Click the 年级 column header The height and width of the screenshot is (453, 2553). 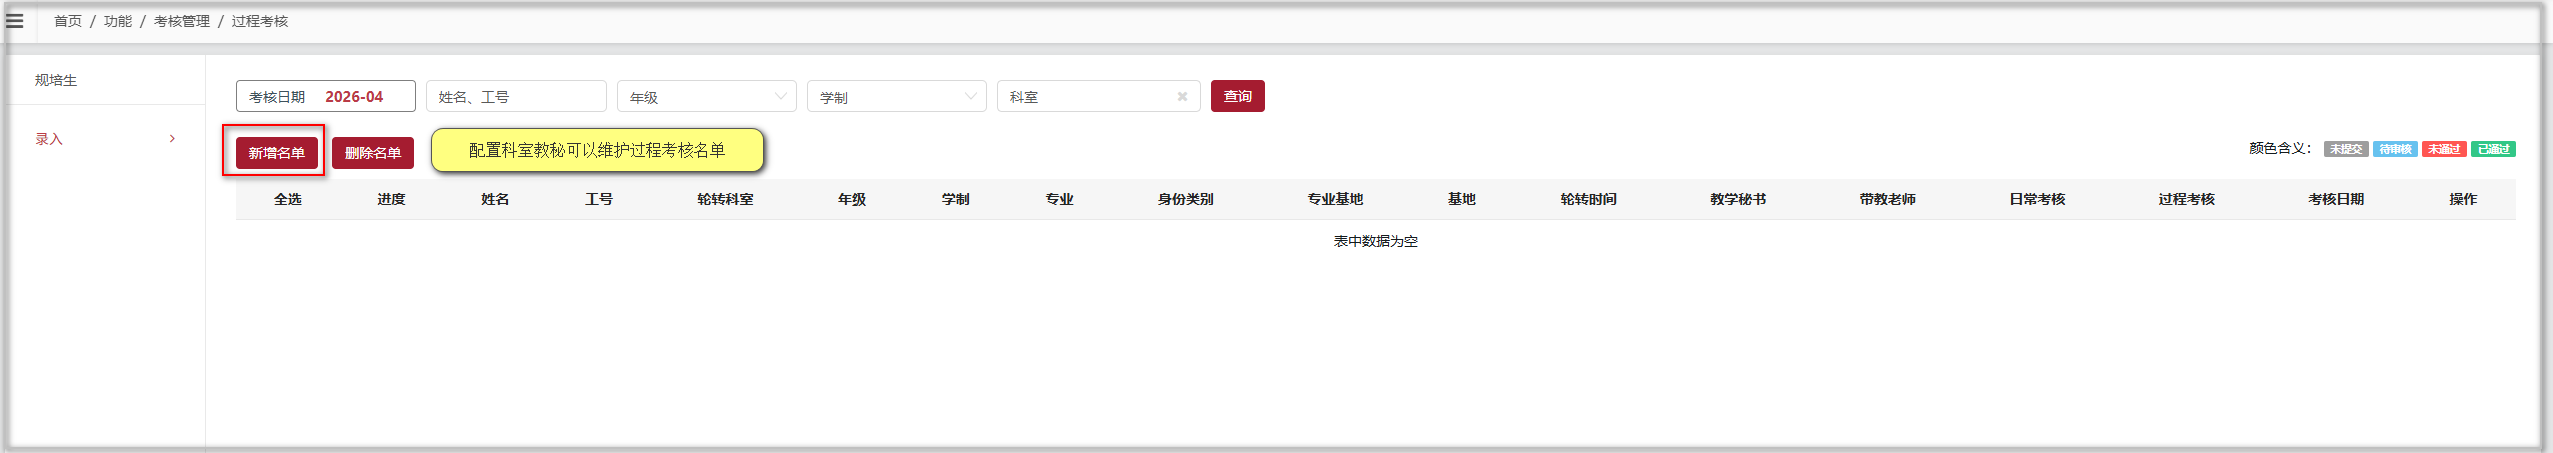[x=852, y=199]
